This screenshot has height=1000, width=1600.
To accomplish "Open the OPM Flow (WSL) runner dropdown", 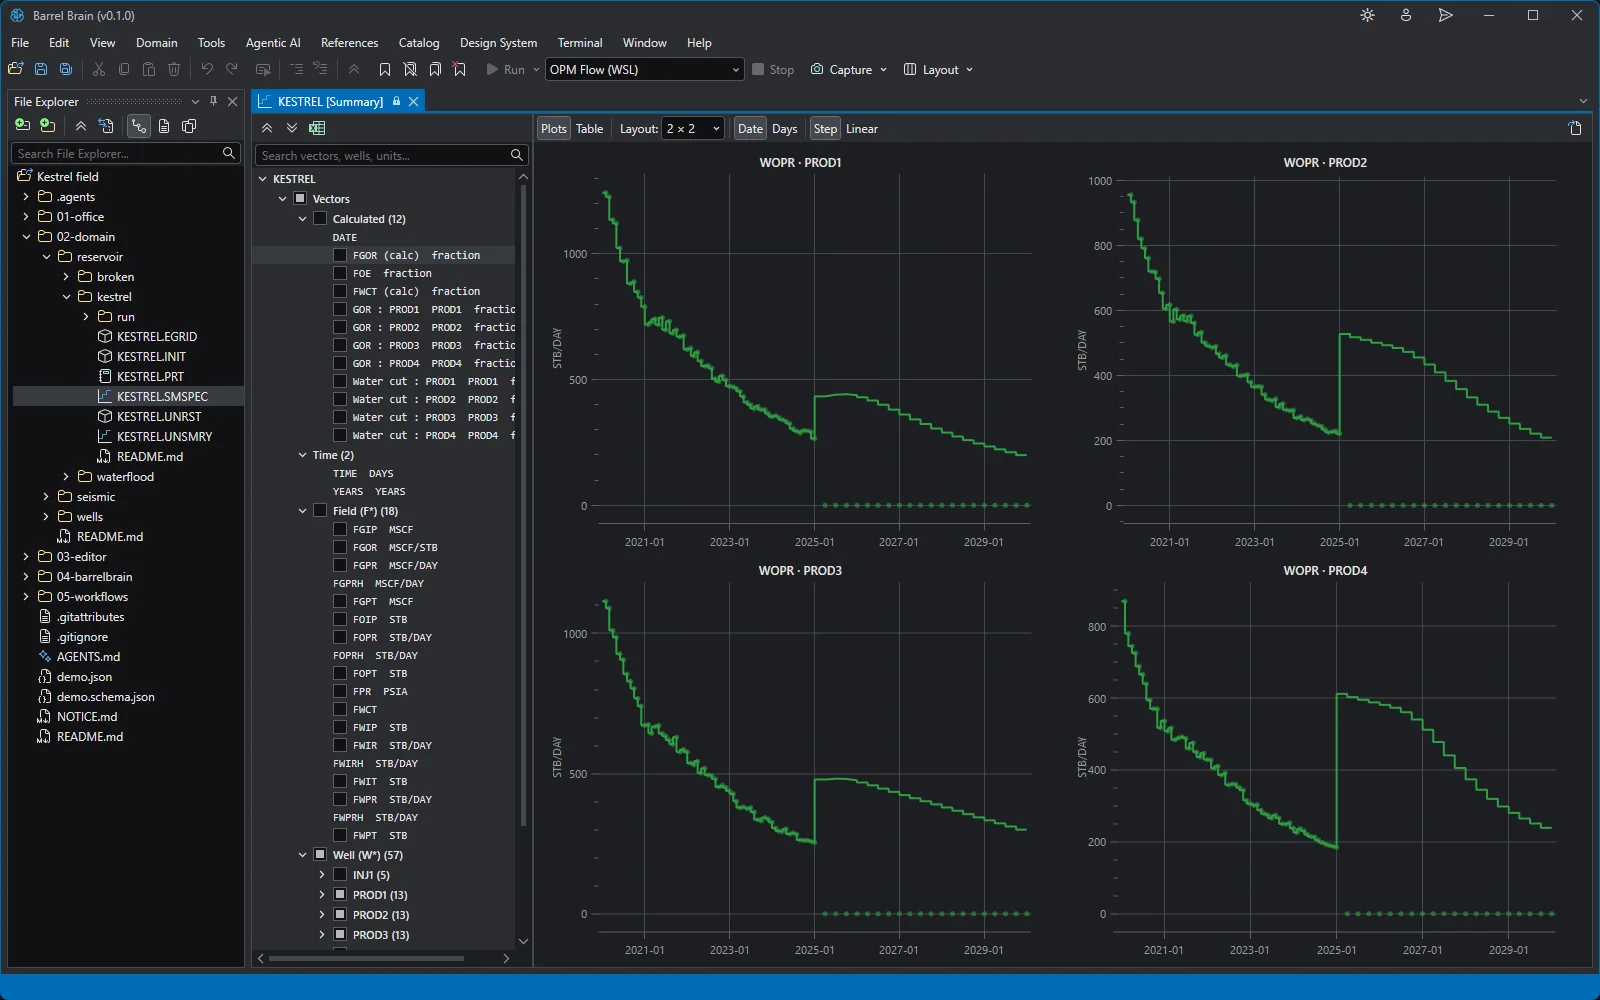I will tap(645, 69).
